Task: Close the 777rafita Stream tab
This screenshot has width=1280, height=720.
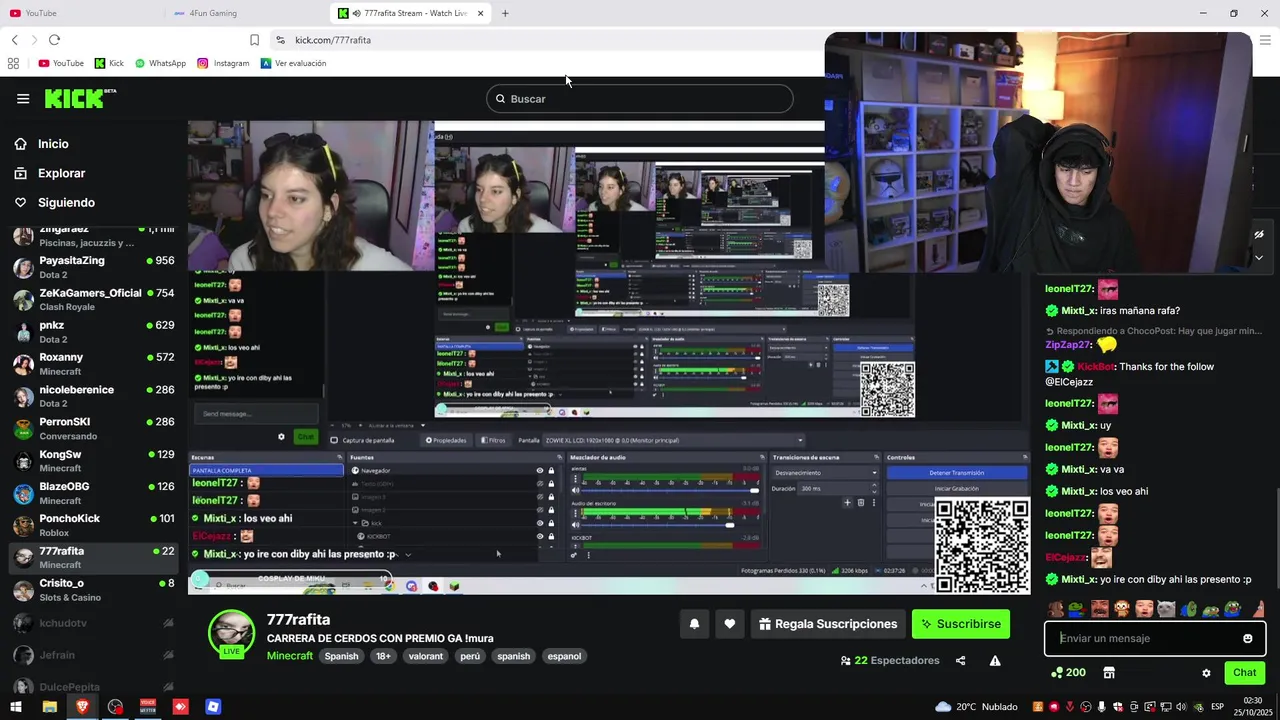Action: 481,13
